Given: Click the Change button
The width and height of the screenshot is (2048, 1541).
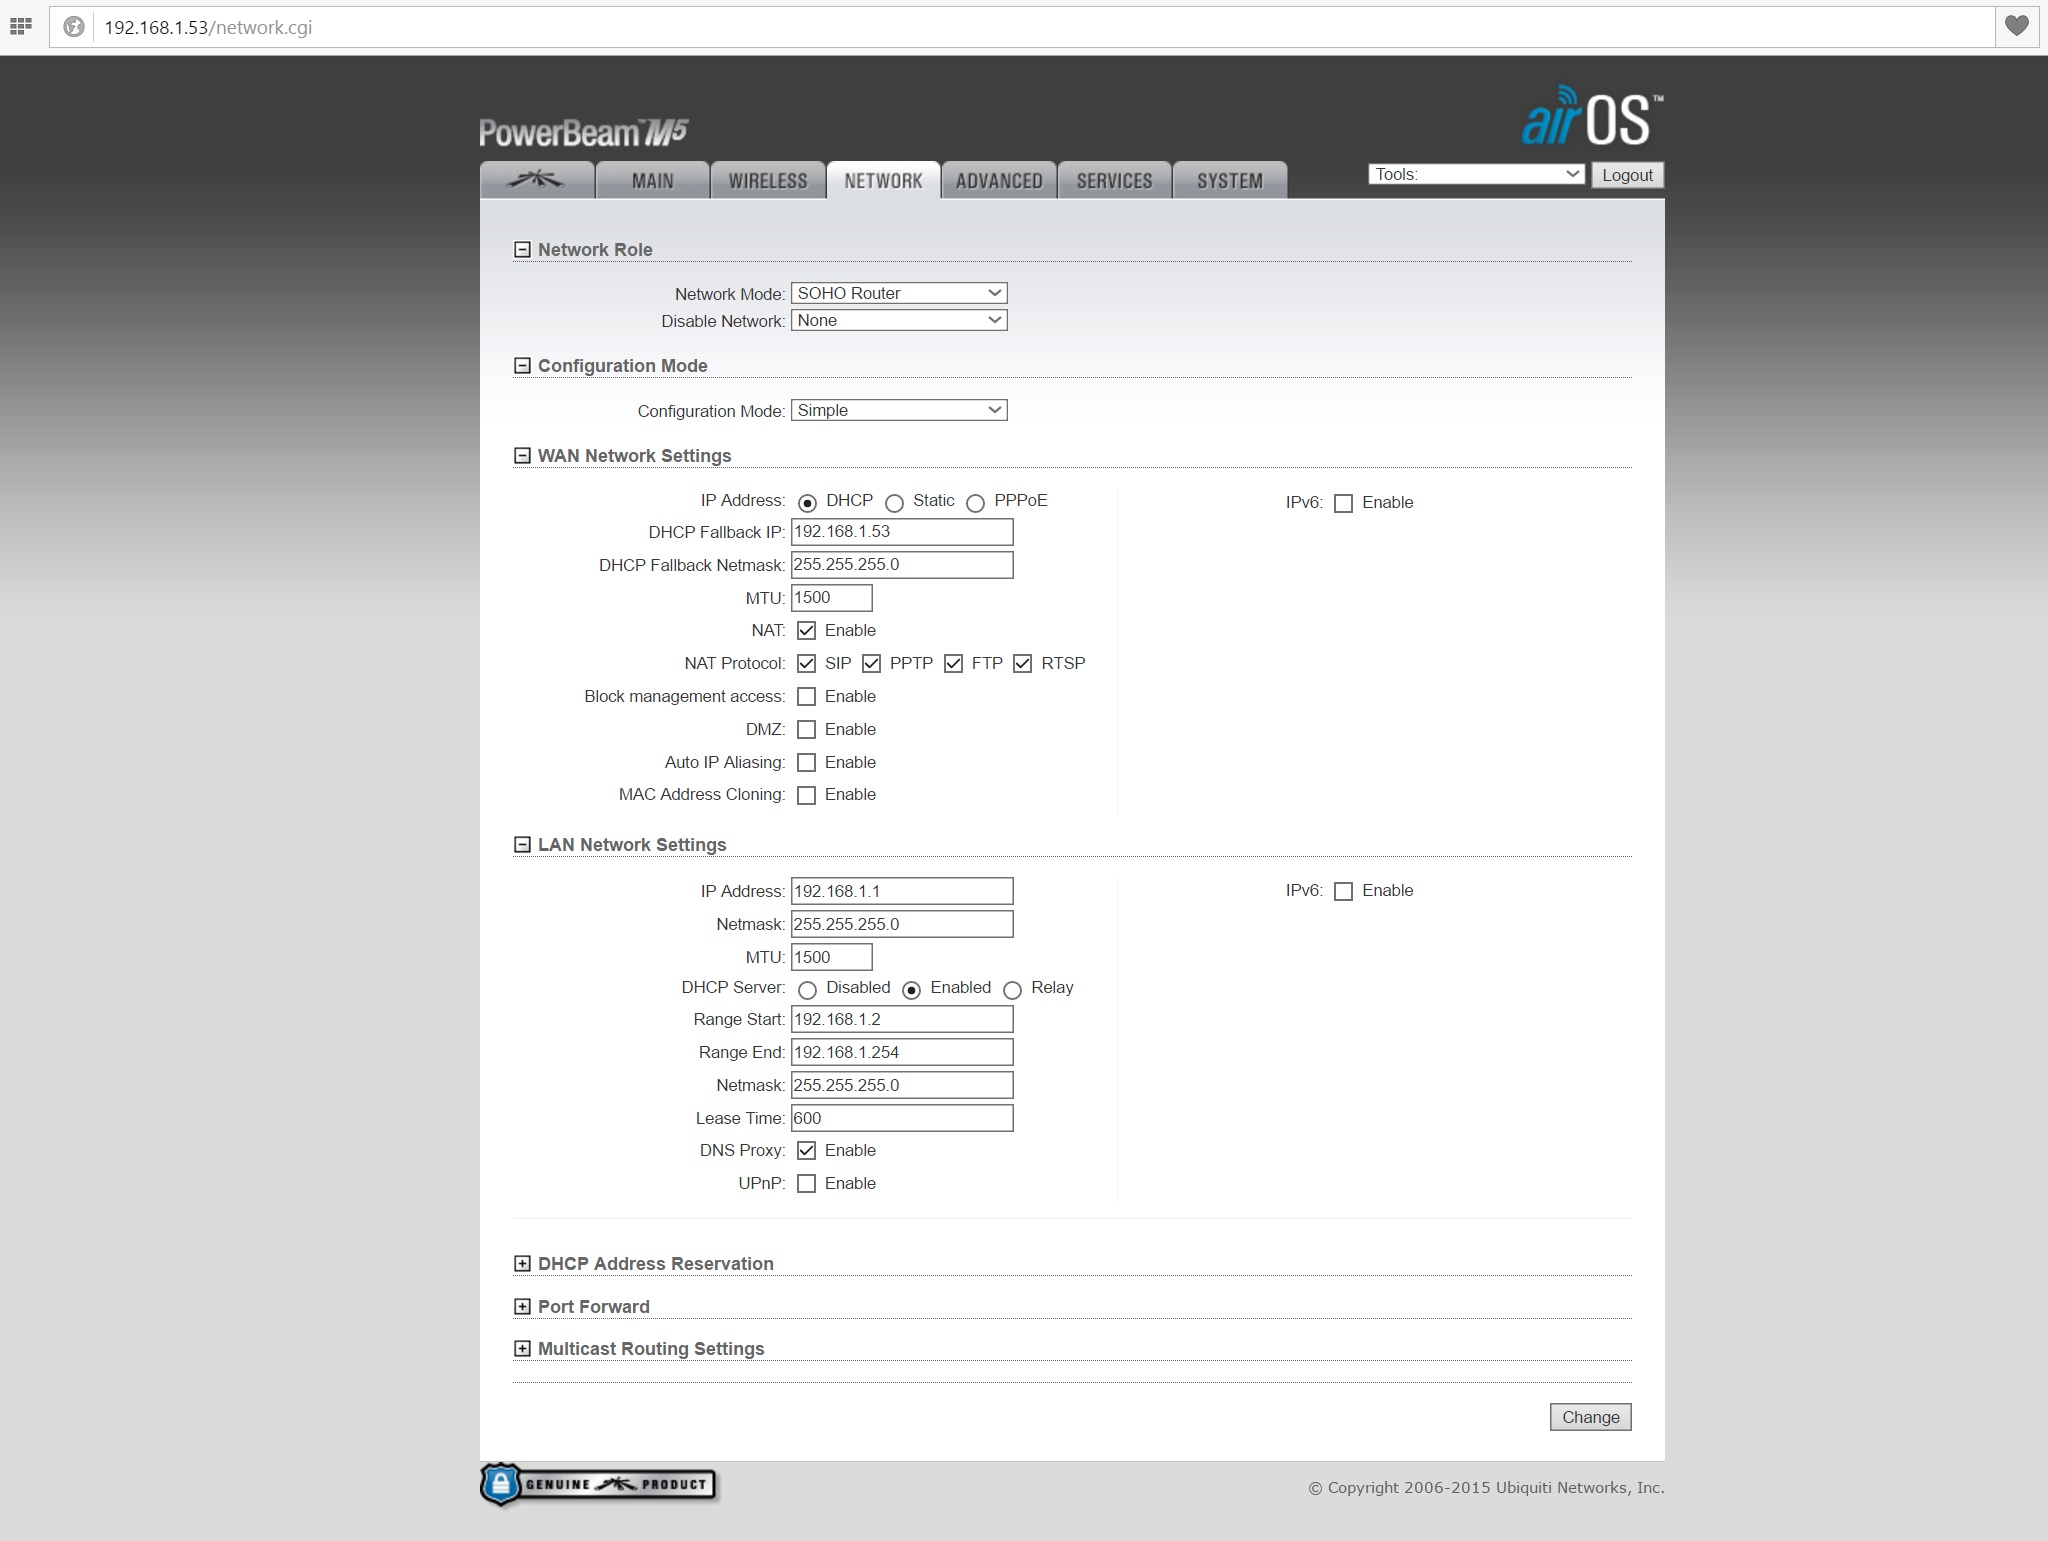Looking at the screenshot, I should tap(1590, 1417).
